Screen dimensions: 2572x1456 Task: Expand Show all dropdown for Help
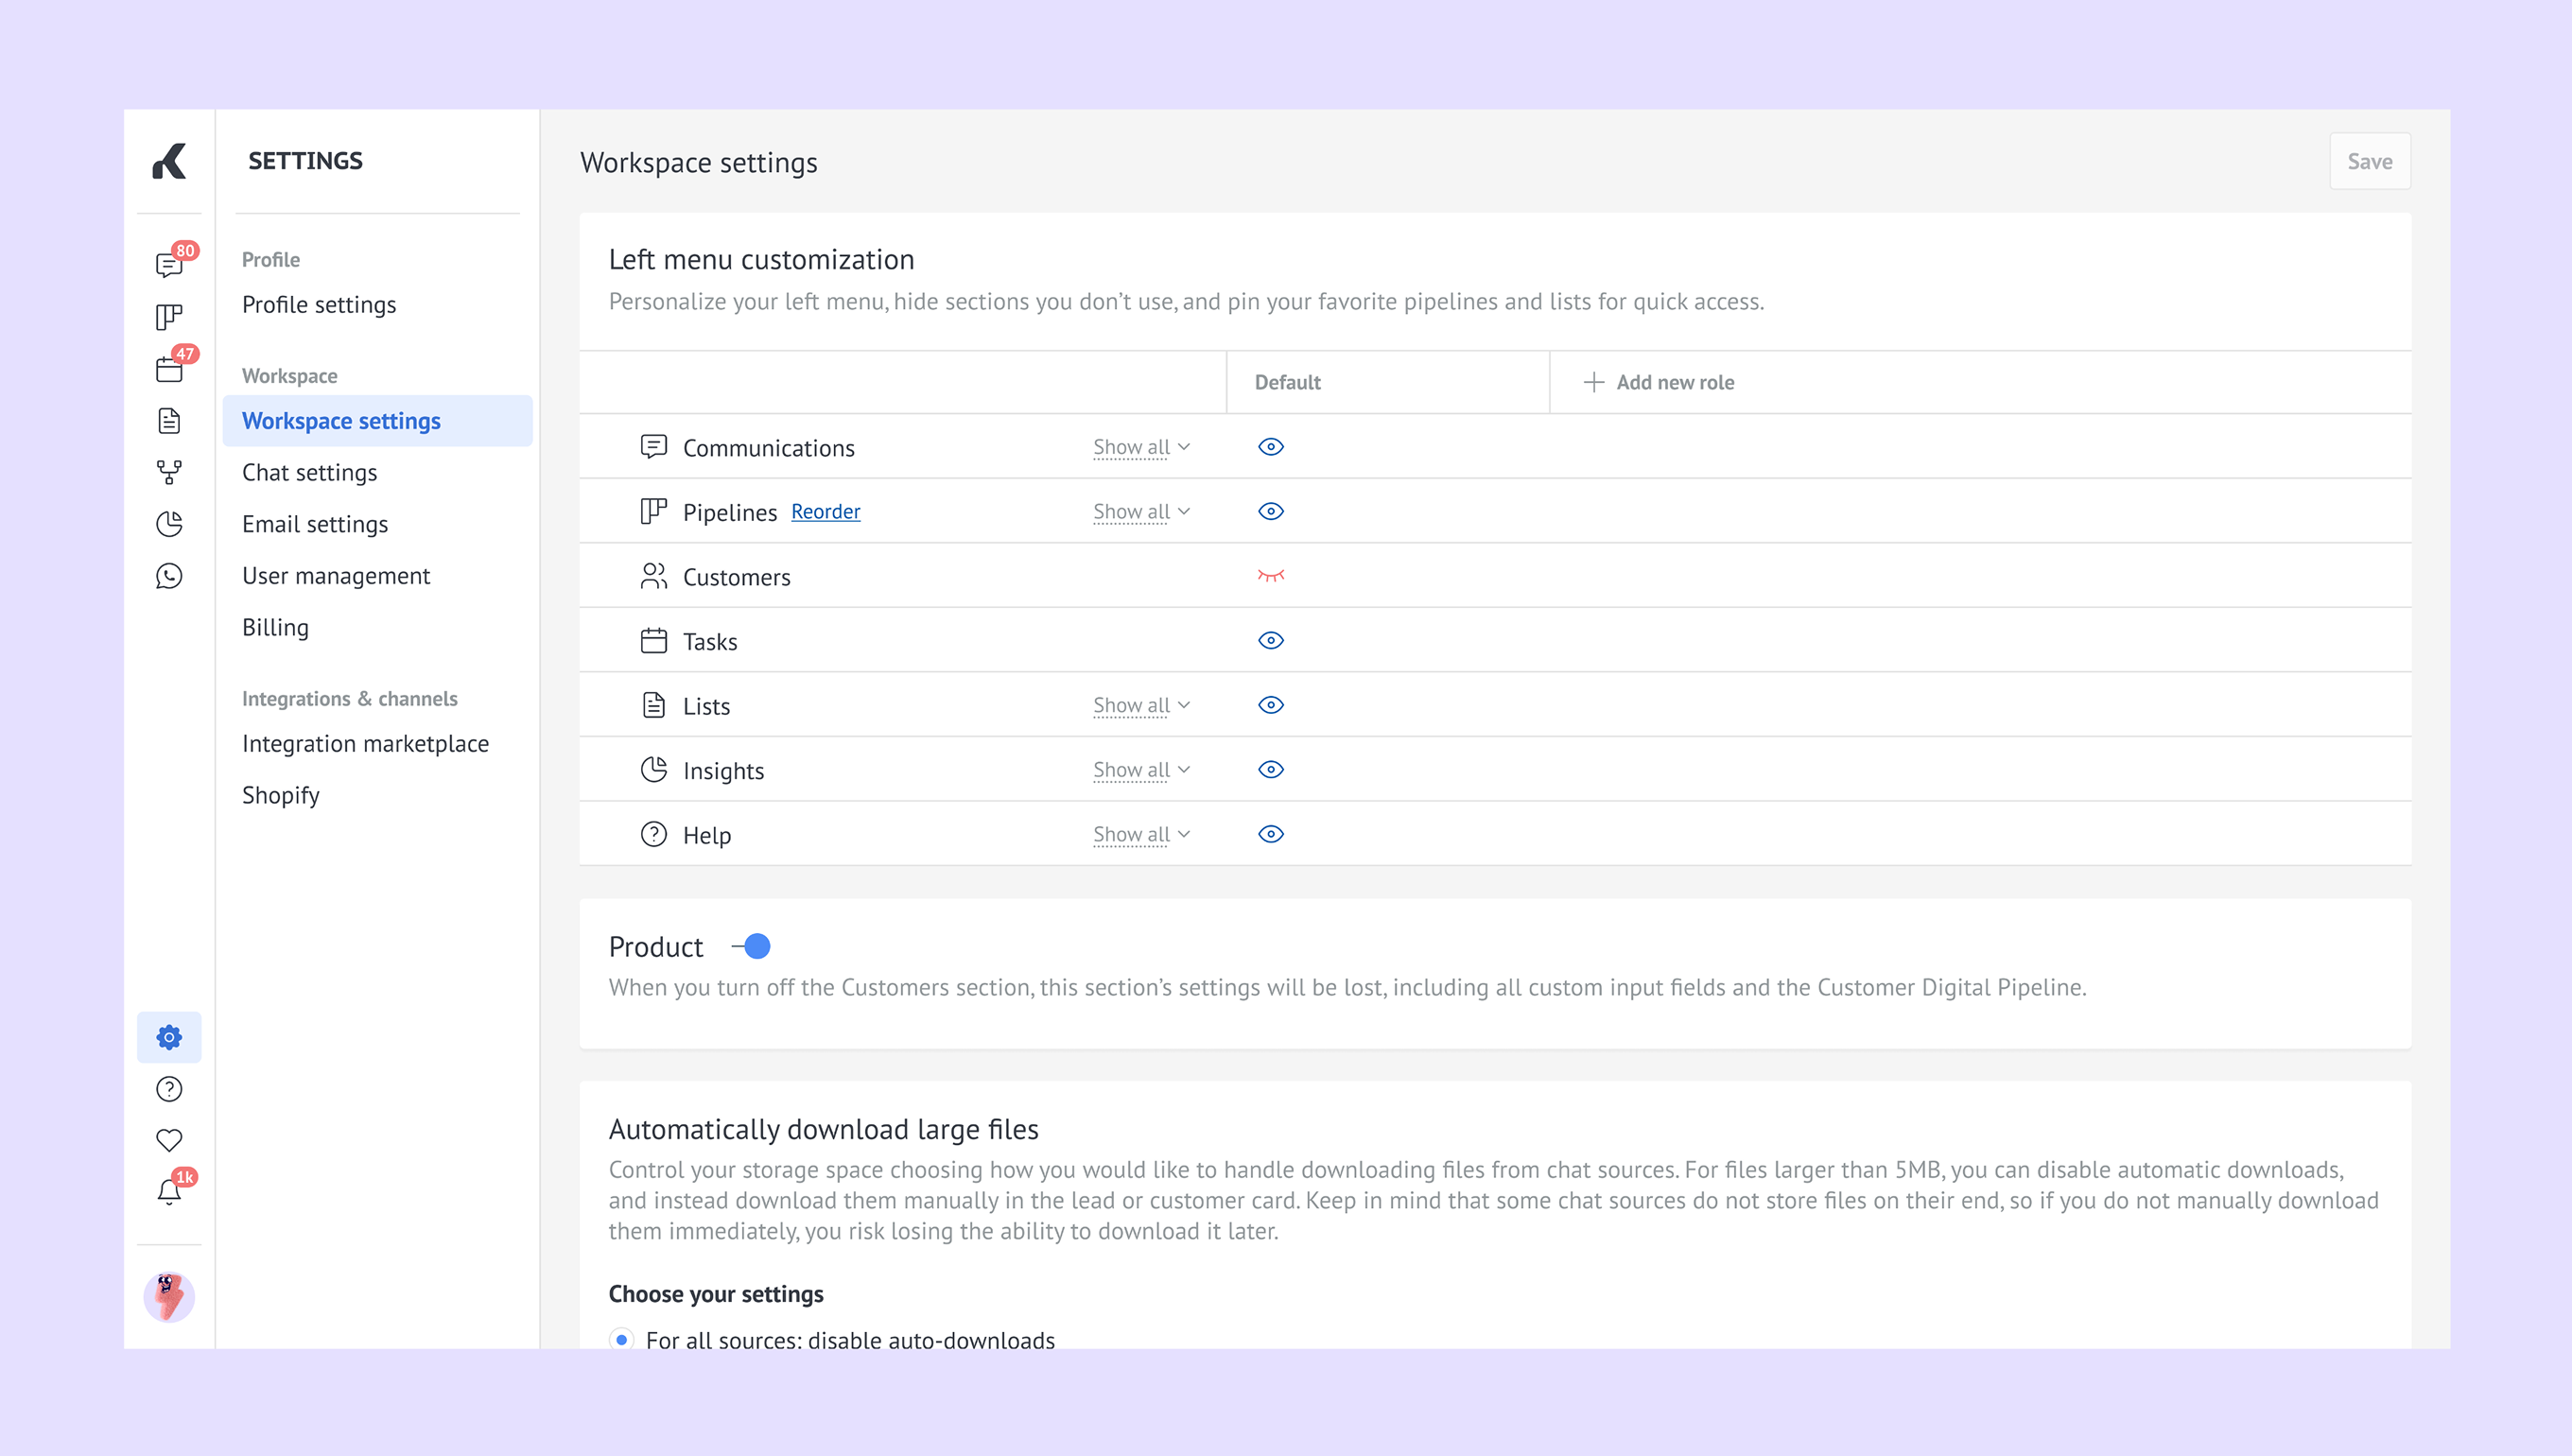click(1141, 835)
